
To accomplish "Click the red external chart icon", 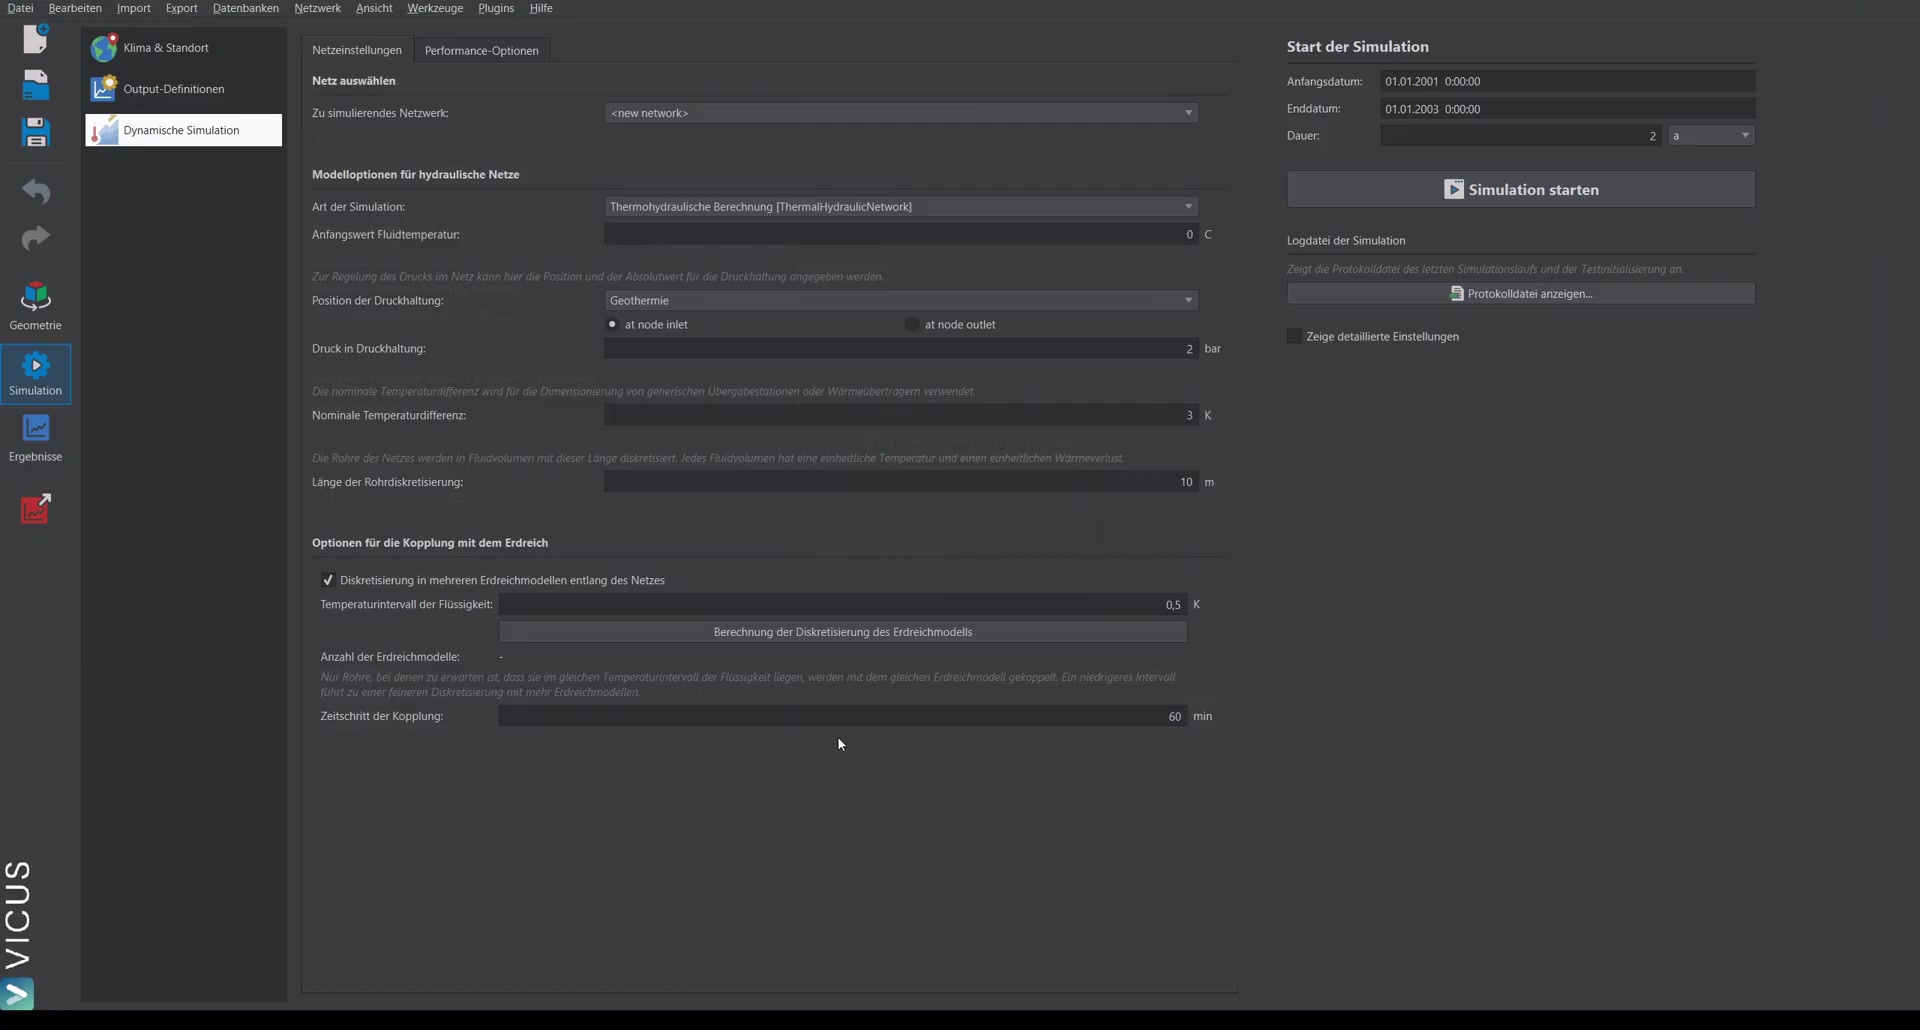I will (36, 508).
